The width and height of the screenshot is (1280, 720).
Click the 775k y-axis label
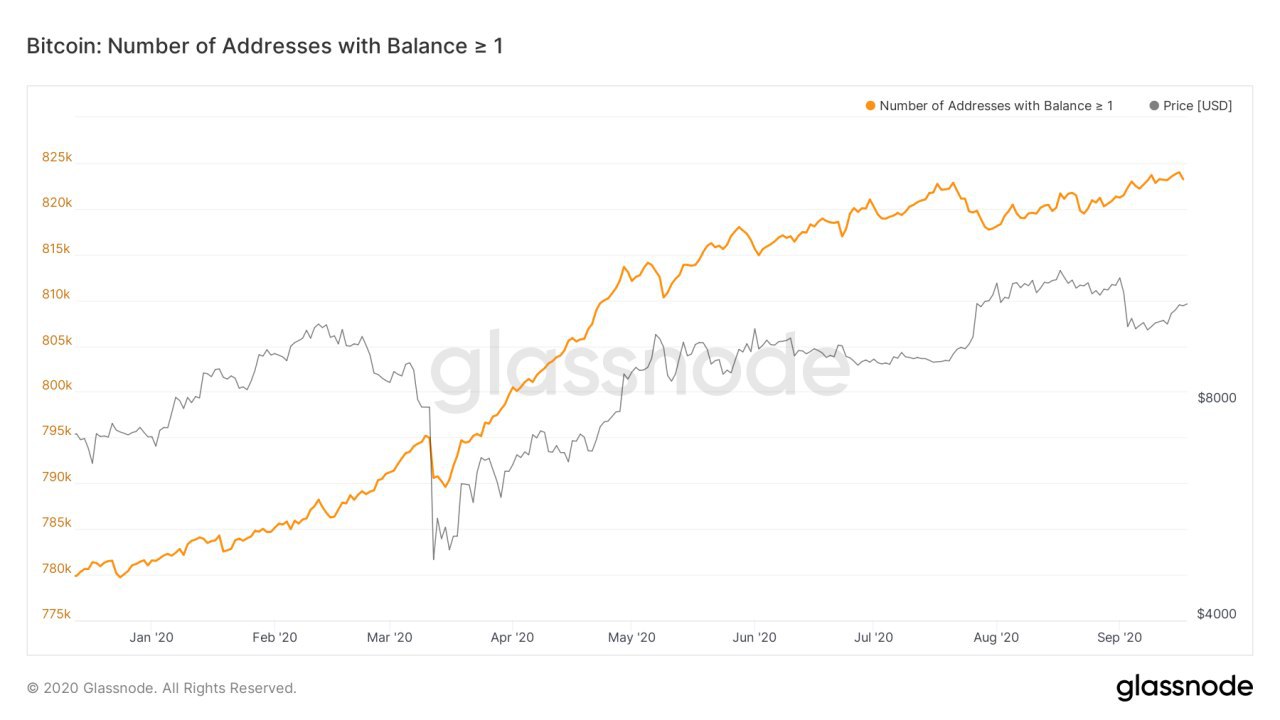pyautogui.click(x=57, y=614)
